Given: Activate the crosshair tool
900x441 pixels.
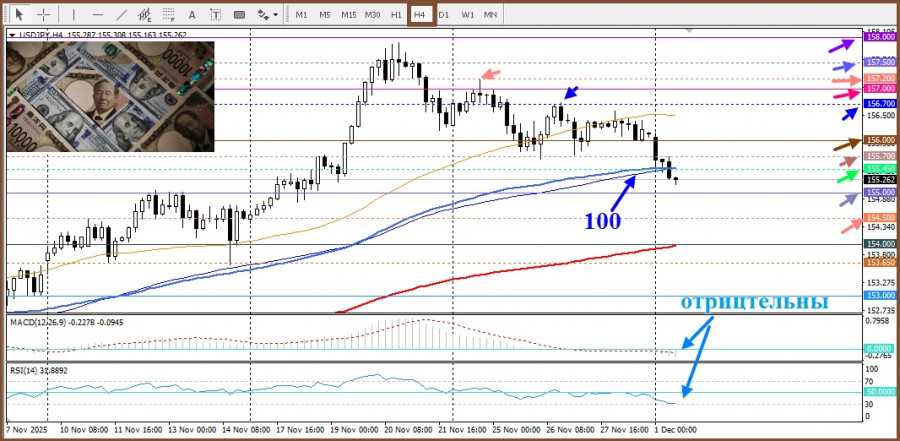Looking at the screenshot, I should pos(44,14).
